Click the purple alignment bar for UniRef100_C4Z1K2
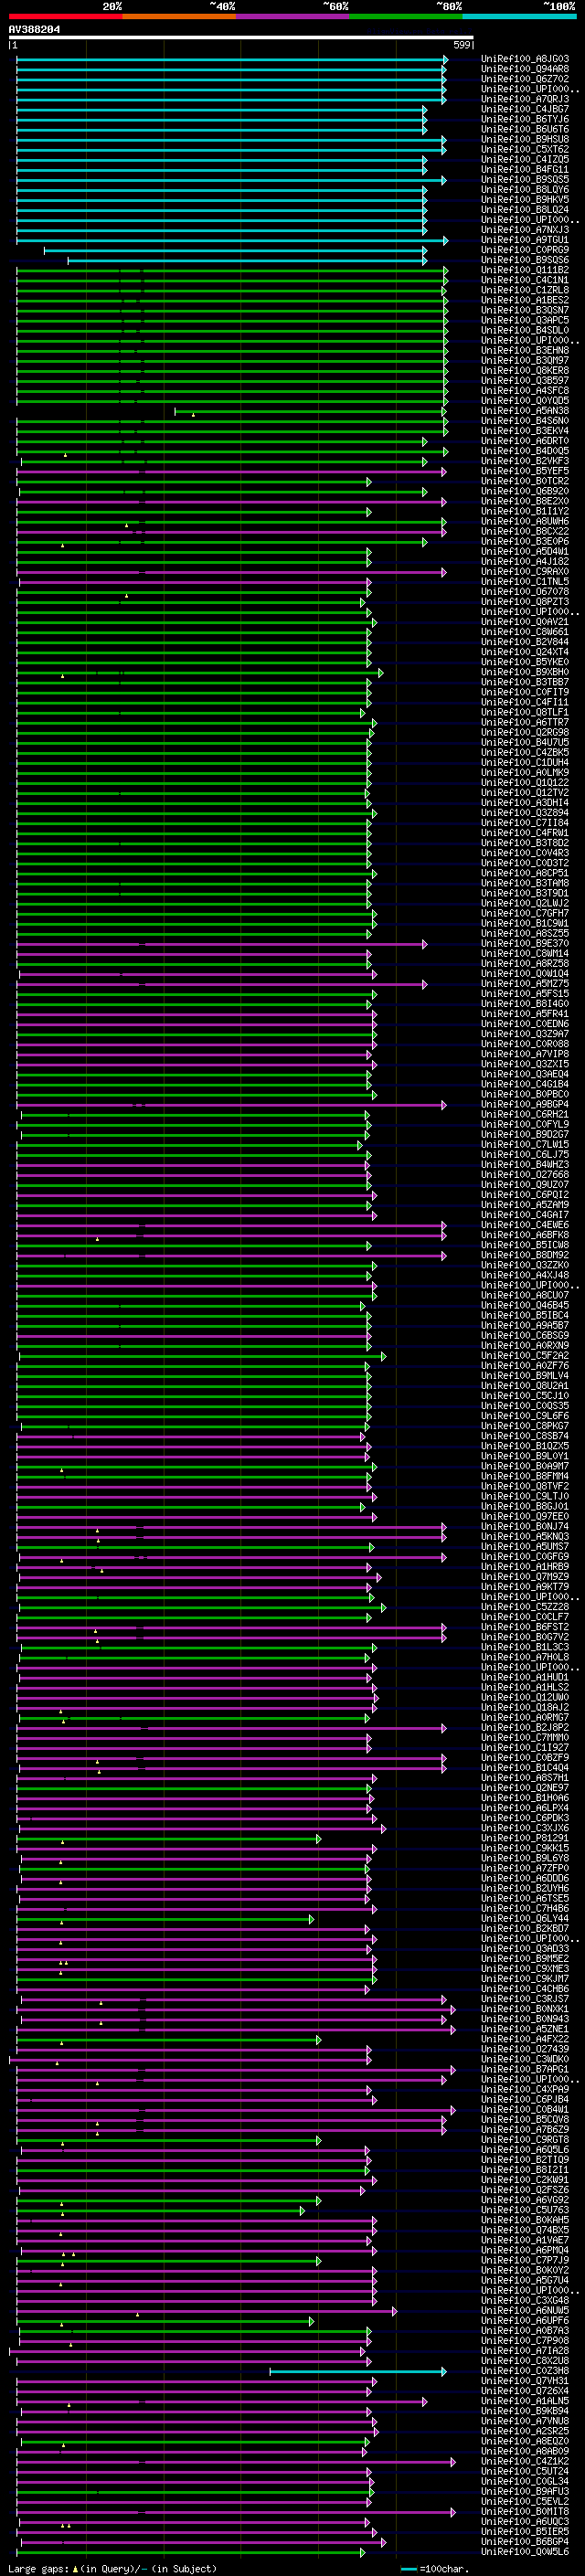The width and height of the screenshot is (585, 2576). [x=236, y=2462]
